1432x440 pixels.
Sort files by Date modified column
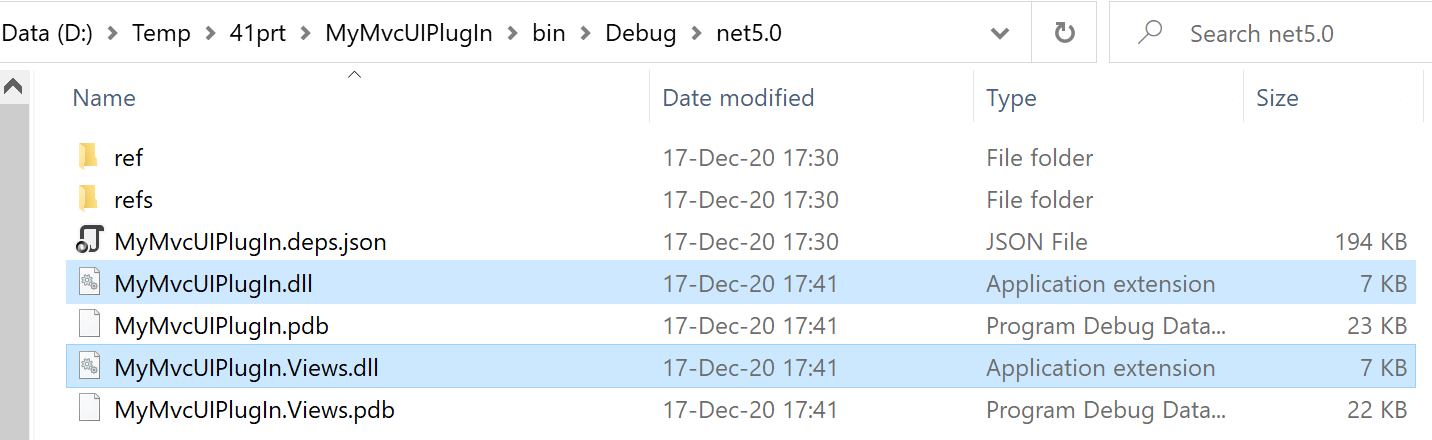[738, 98]
